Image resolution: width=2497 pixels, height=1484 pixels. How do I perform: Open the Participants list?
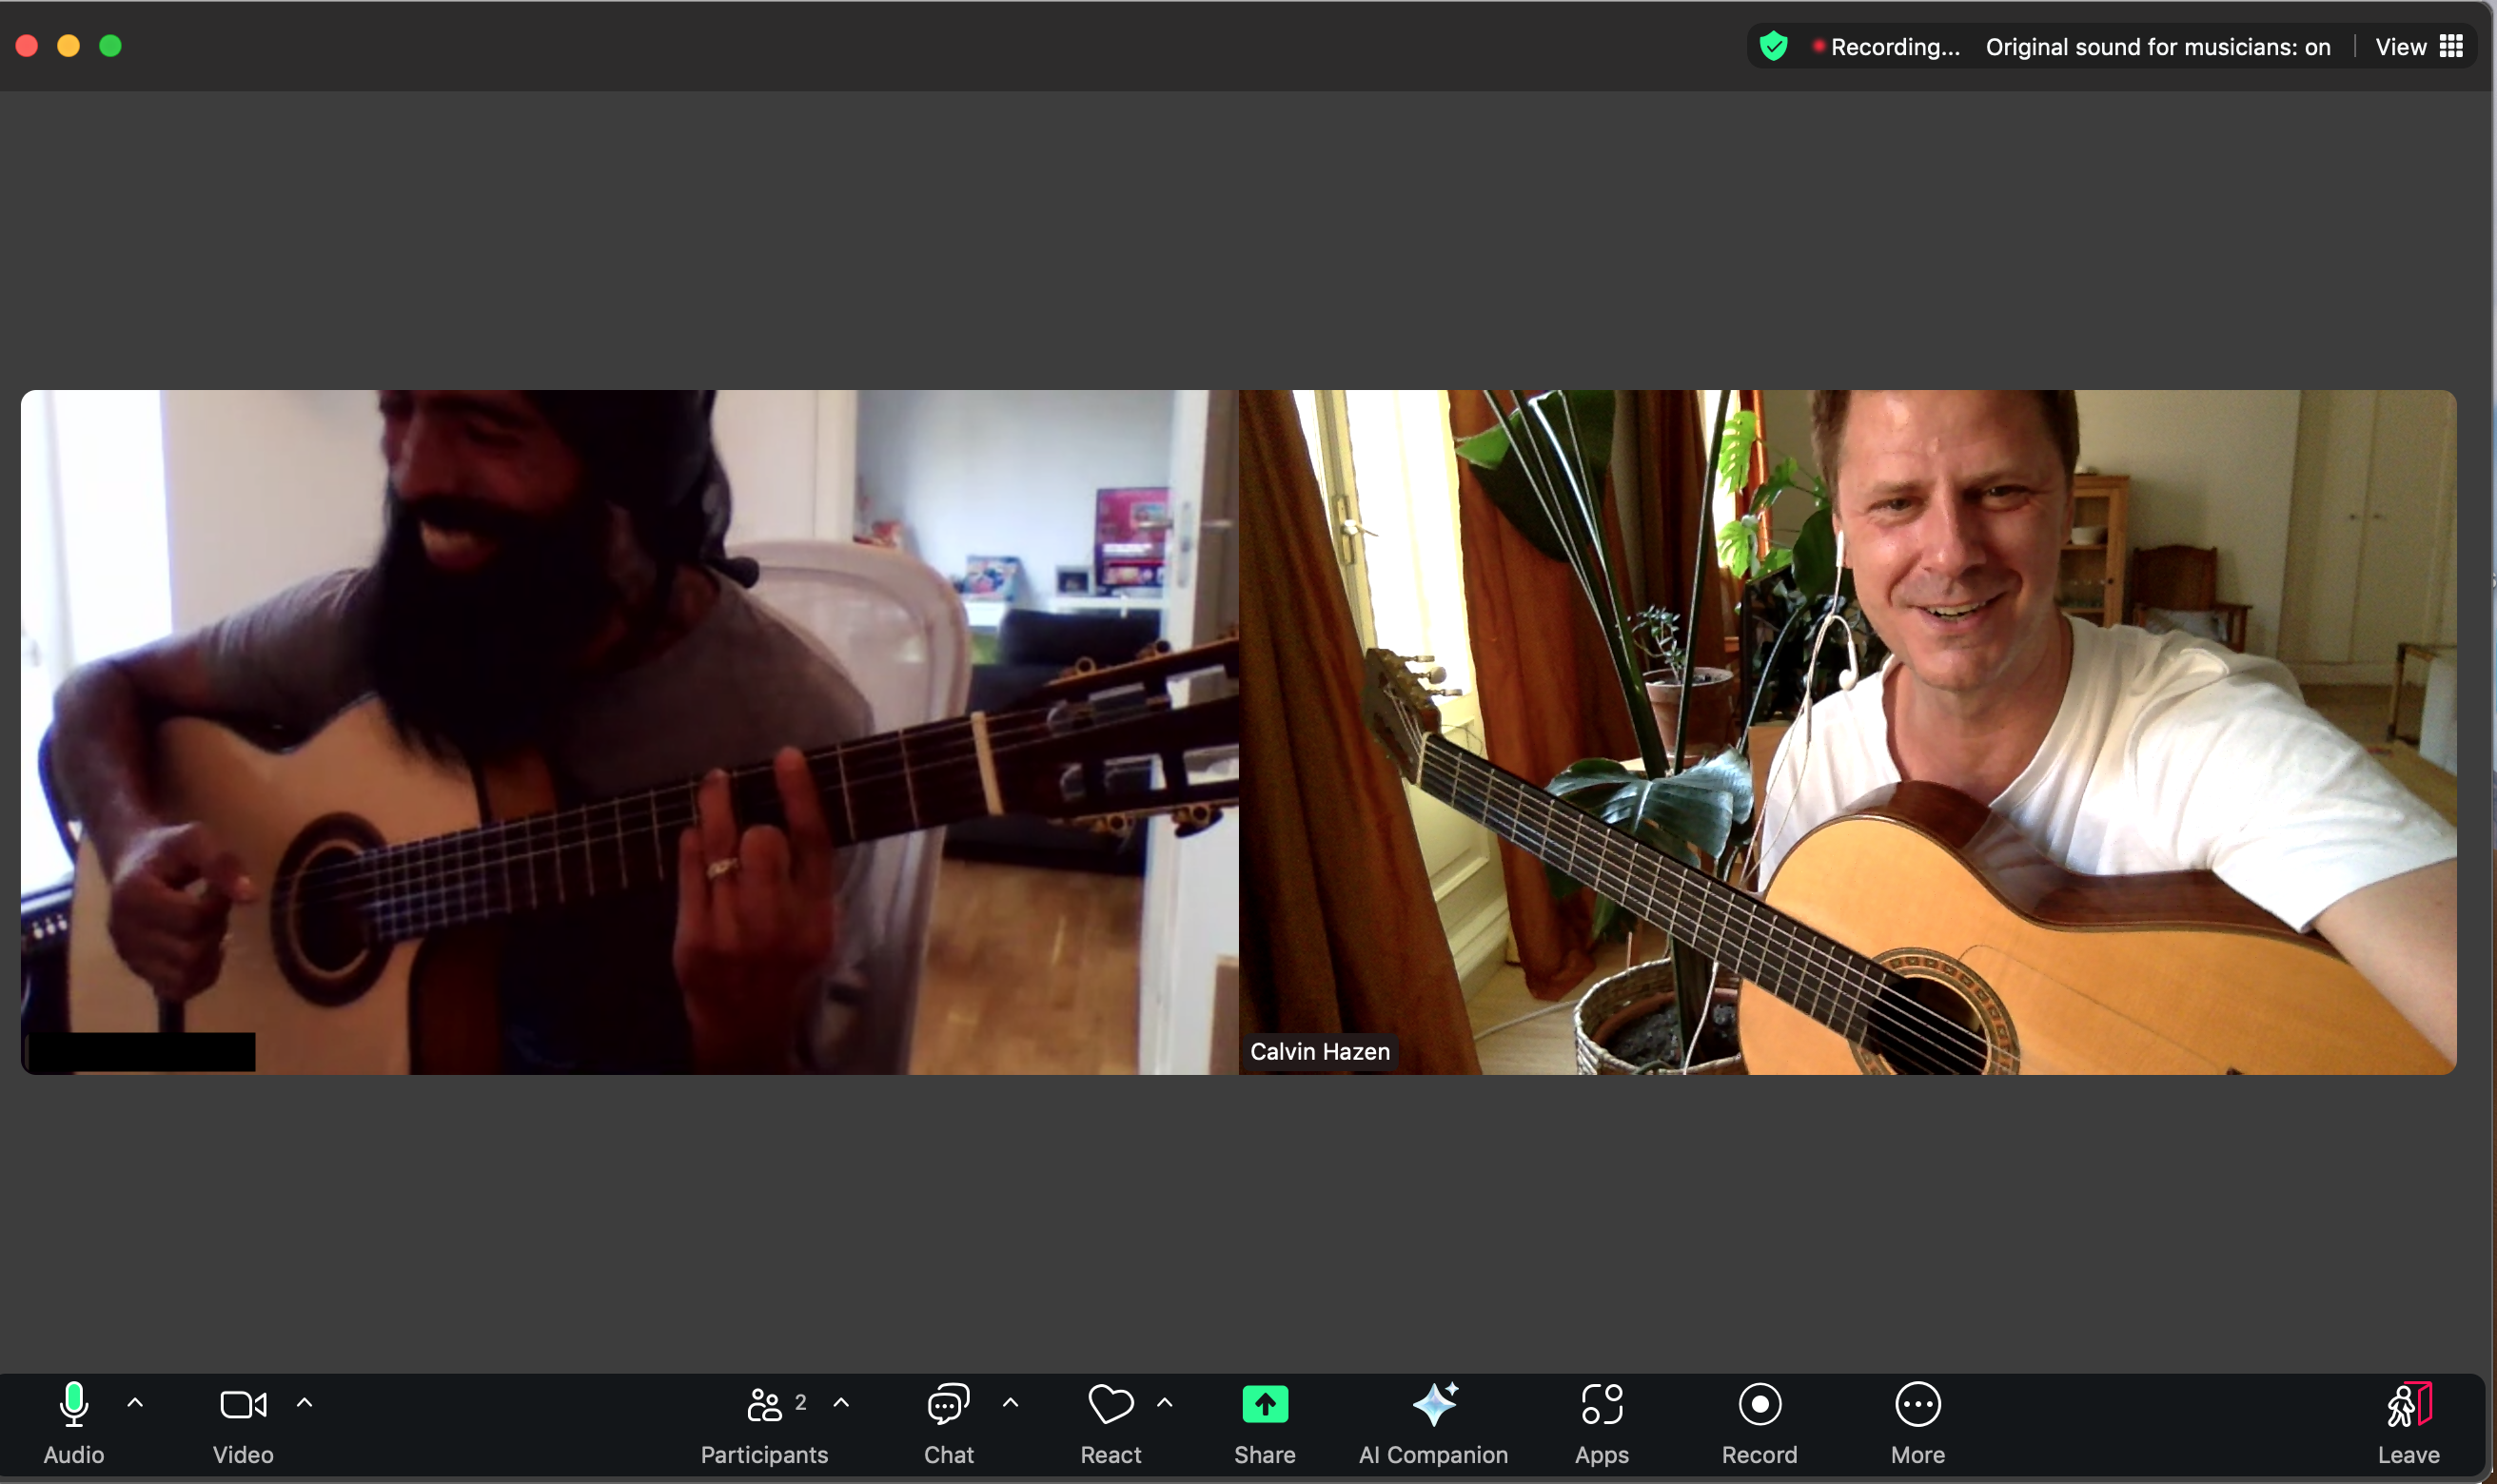point(763,1403)
